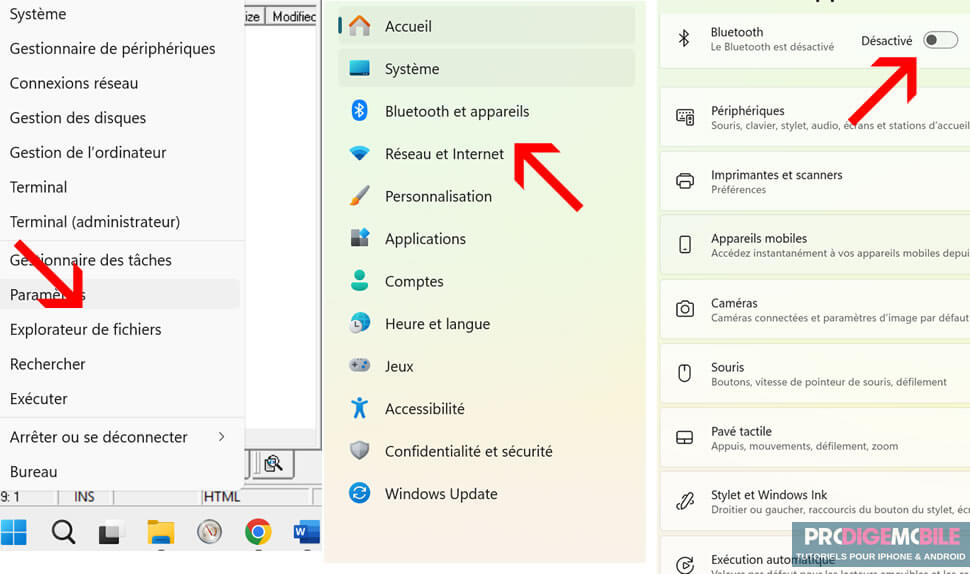Click the pen Stylet icon
This screenshot has width=970, height=574.
point(685,500)
